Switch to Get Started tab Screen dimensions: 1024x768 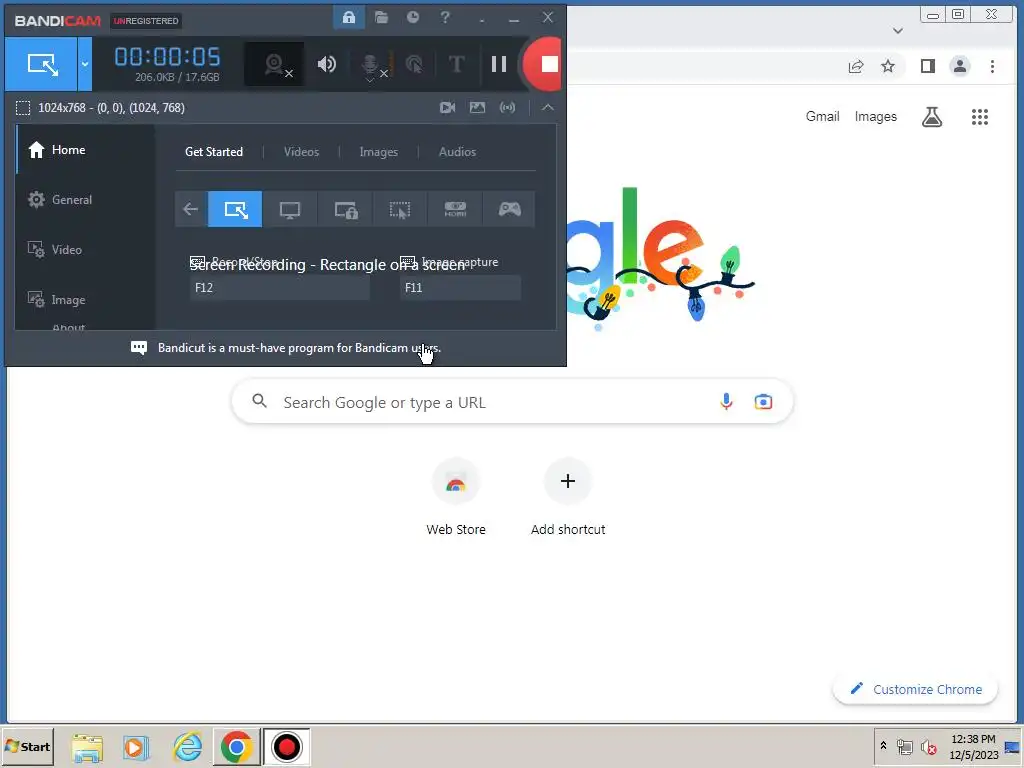(214, 152)
